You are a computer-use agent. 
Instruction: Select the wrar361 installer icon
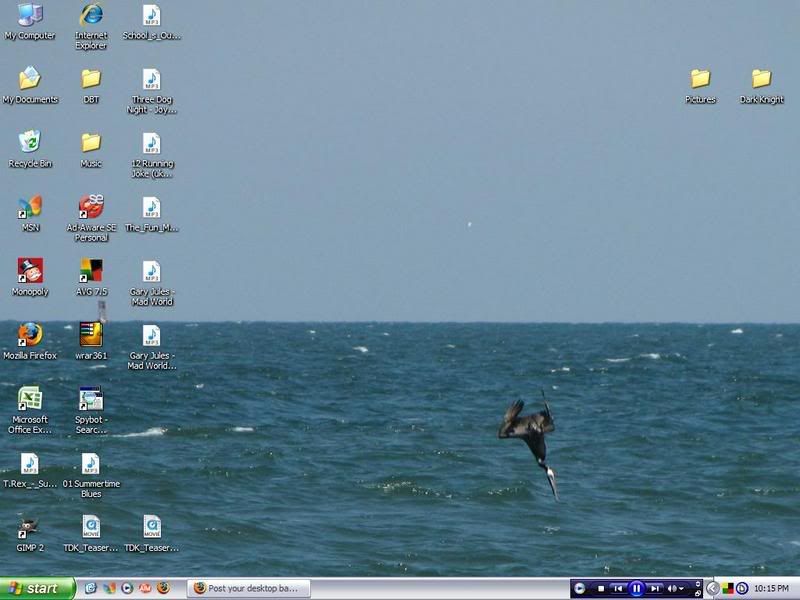[x=91, y=335]
